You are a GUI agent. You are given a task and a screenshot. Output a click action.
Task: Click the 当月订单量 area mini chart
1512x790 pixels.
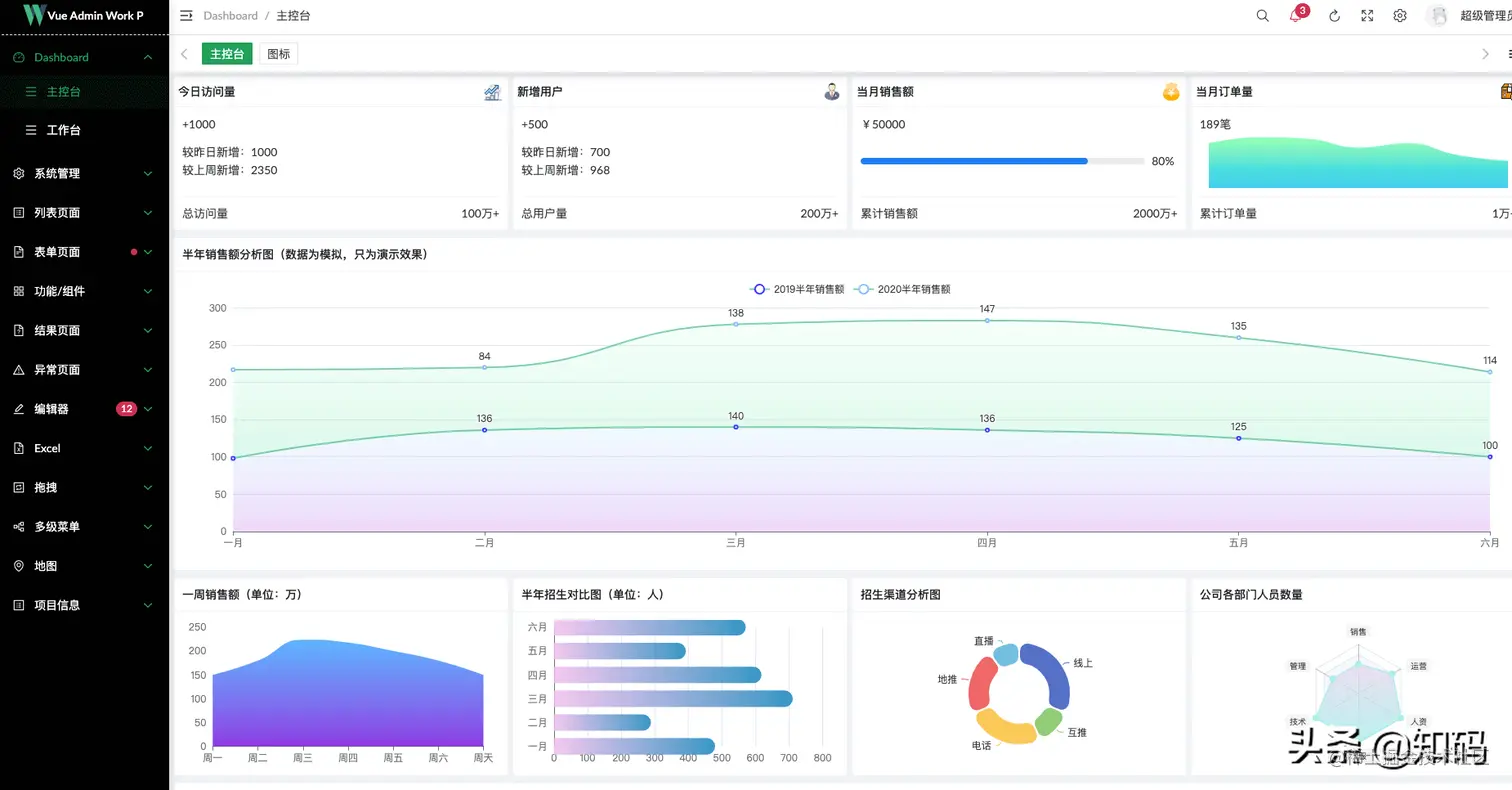point(1360,162)
